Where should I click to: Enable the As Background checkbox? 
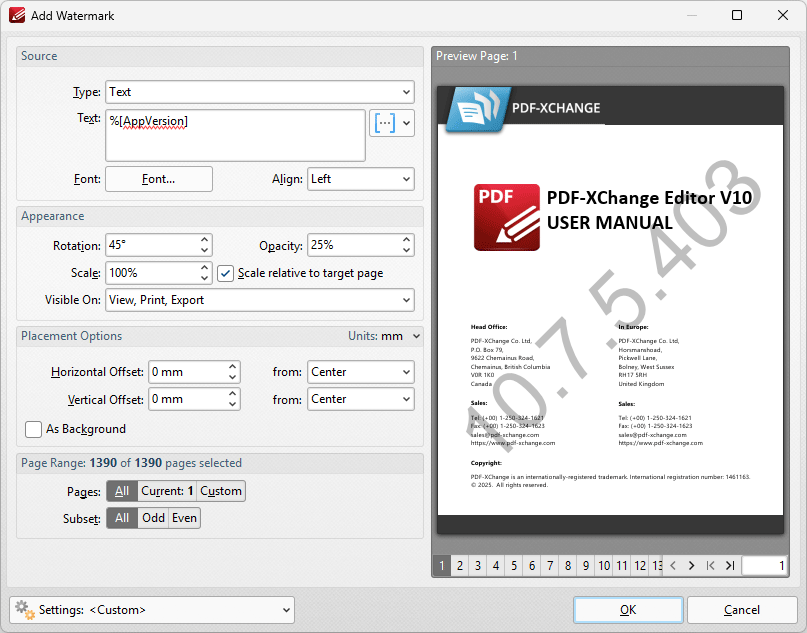[33, 429]
